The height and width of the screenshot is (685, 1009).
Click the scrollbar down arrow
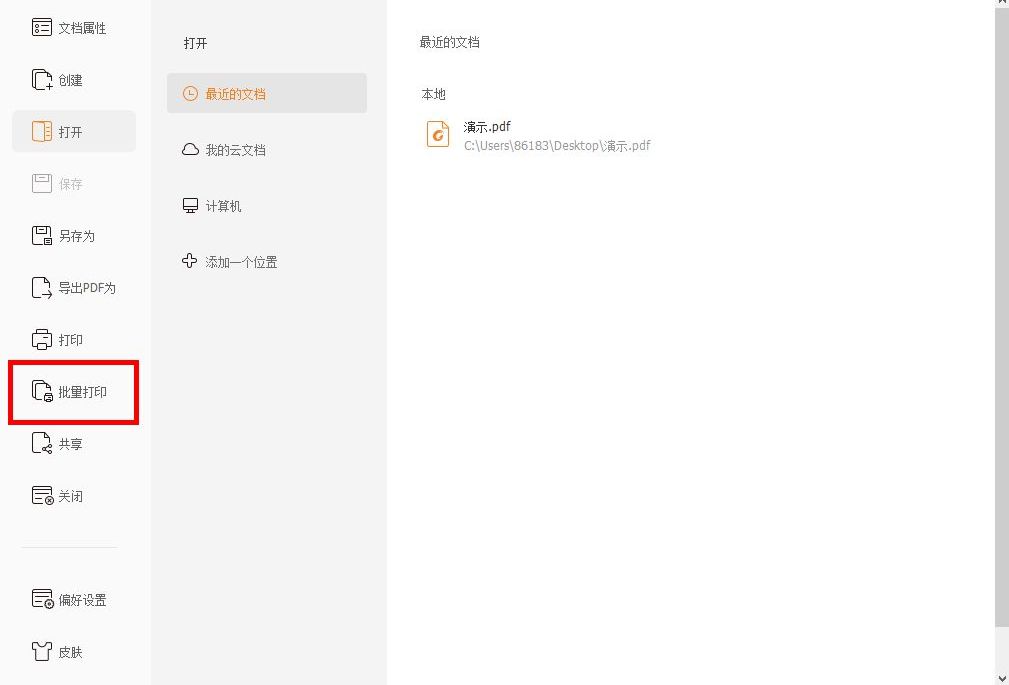pos(1001,677)
